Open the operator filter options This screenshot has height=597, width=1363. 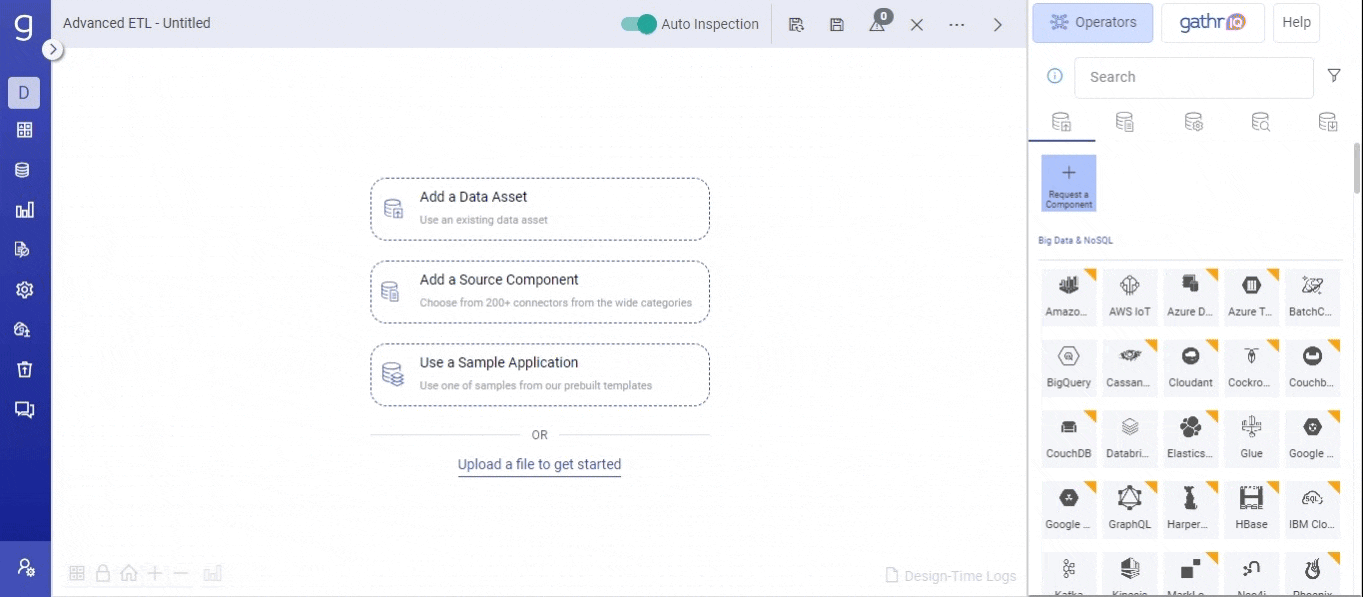1334,75
